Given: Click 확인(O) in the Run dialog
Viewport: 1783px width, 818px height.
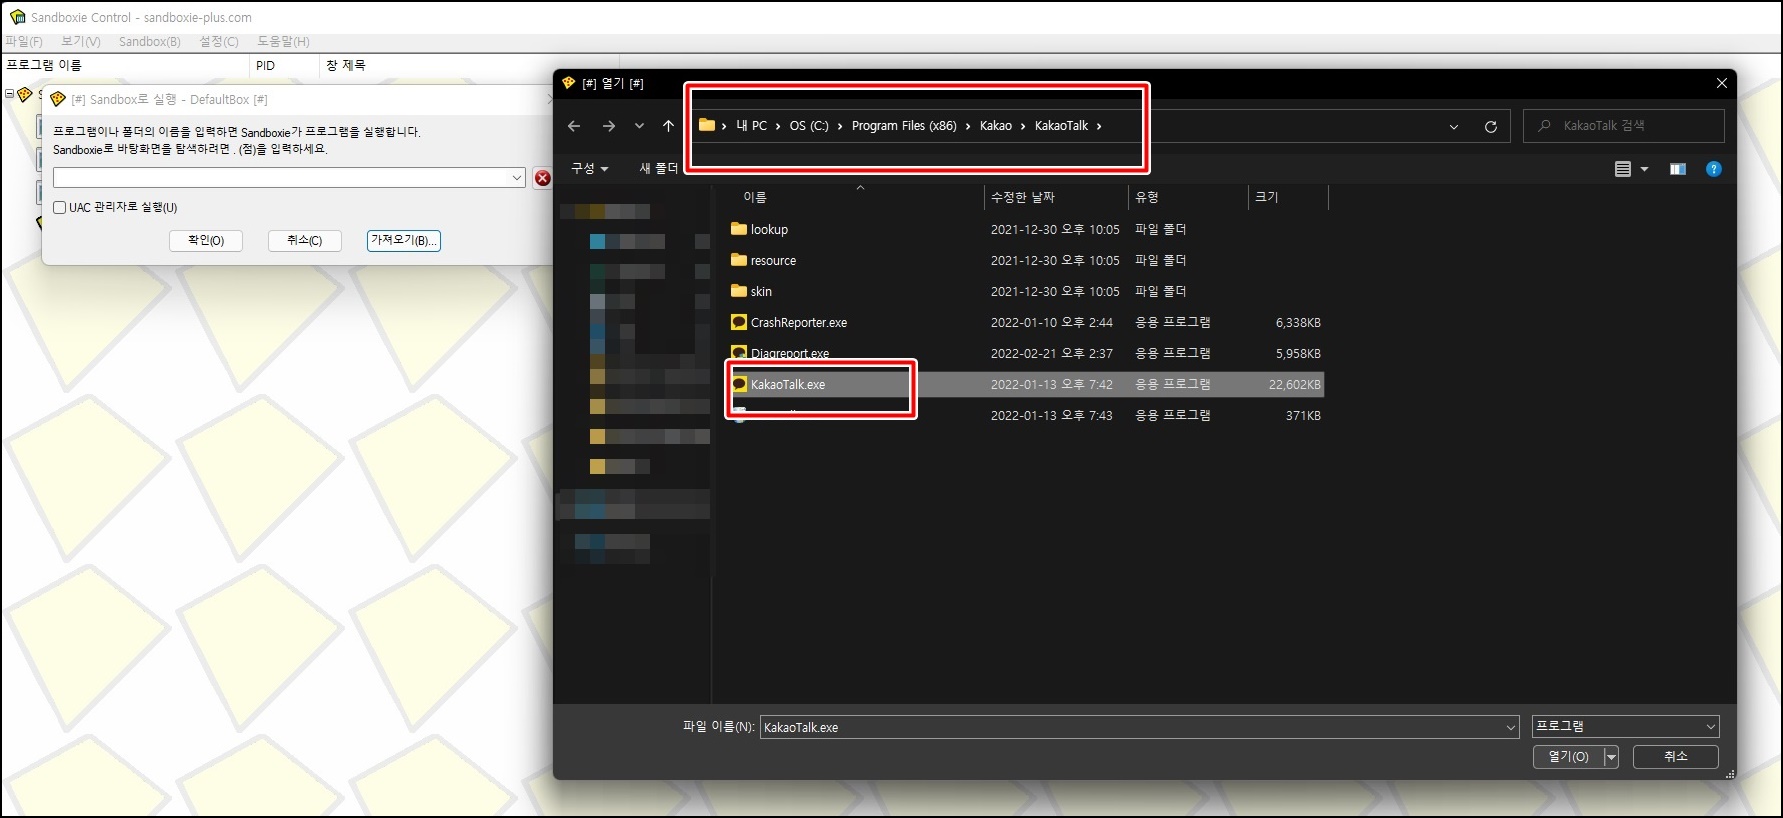Looking at the screenshot, I should 206,241.
